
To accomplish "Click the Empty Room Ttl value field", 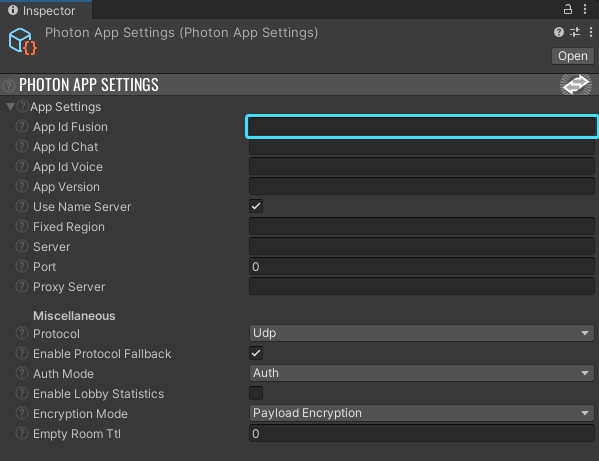I will pyautogui.click(x=422, y=434).
